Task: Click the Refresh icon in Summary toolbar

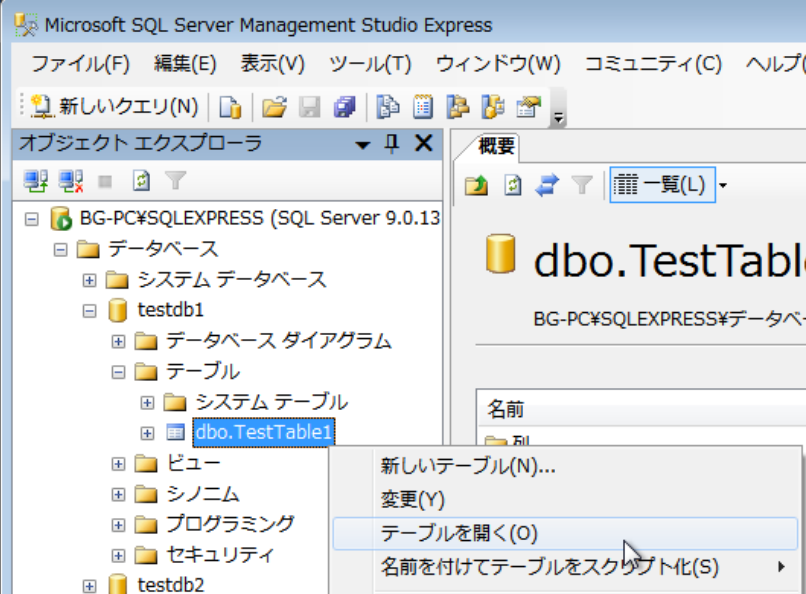Action: tap(512, 184)
